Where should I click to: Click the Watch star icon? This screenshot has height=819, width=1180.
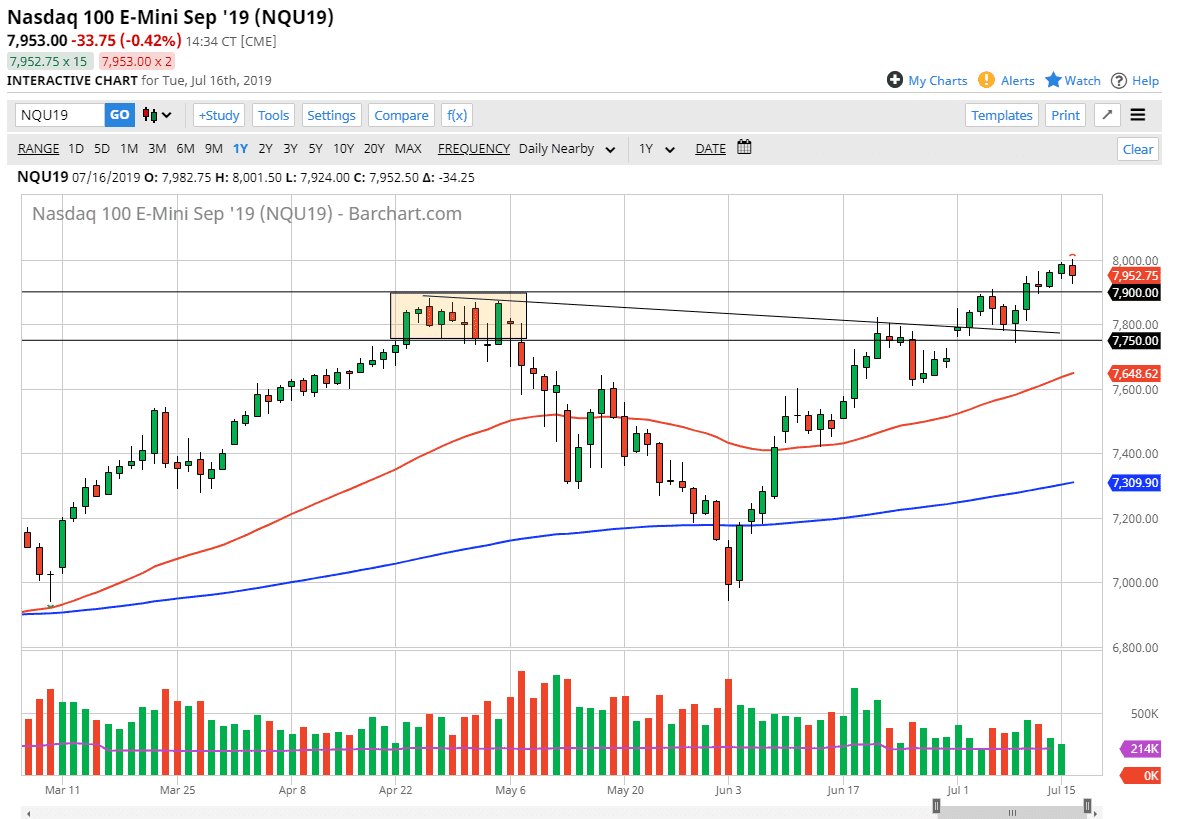[1053, 80]
